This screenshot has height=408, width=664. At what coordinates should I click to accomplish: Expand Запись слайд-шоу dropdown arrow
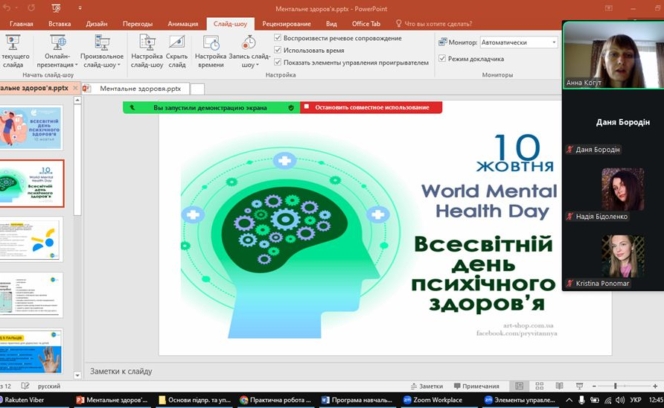coord(258,66)
